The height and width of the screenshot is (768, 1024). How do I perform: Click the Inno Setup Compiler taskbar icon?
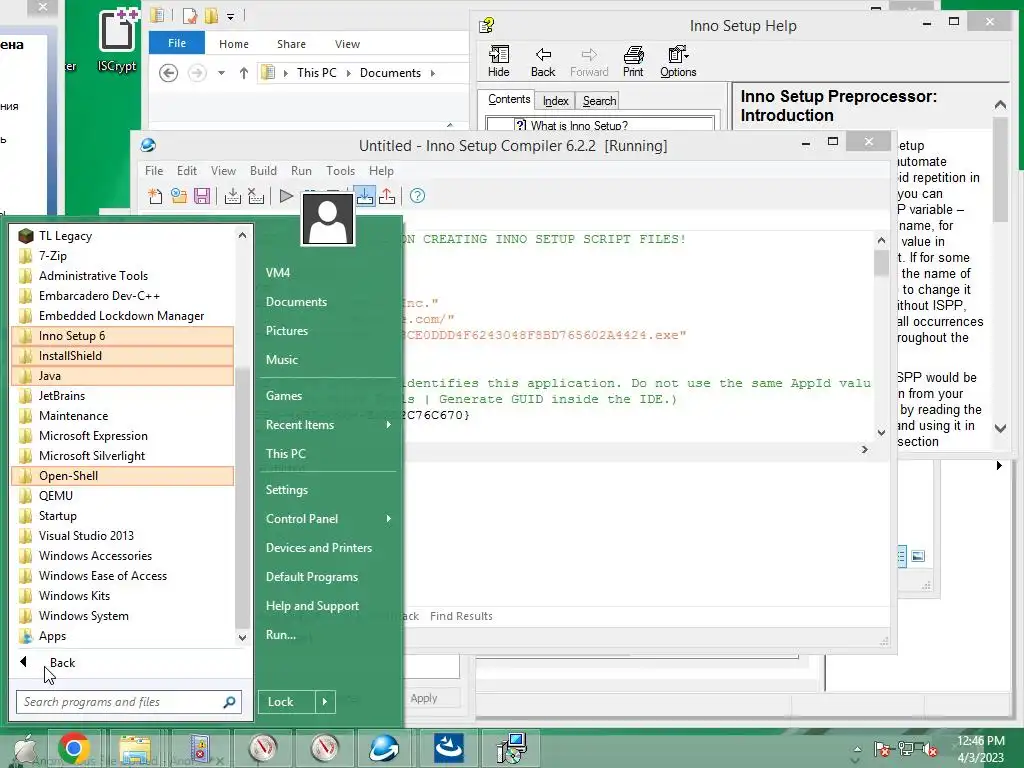click(x=384, y=748)
